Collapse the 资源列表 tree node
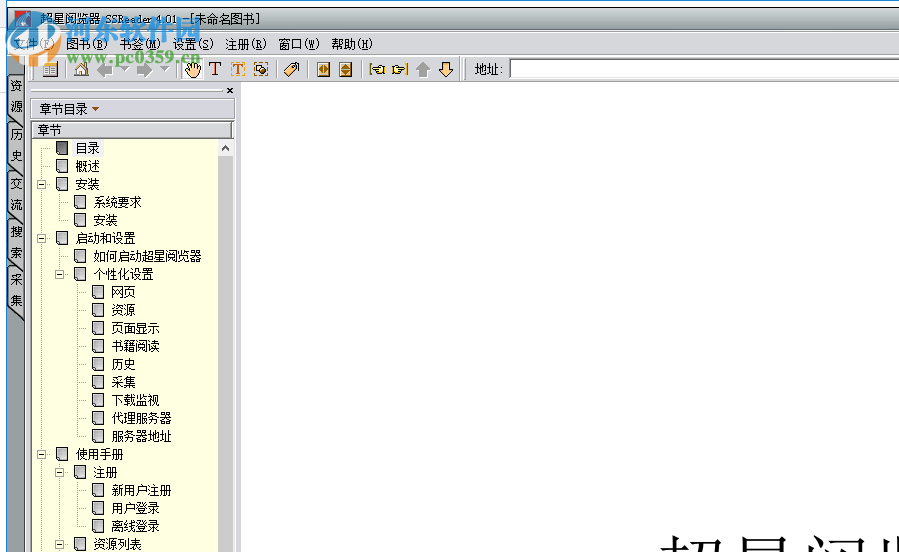This screenshot has width=899, height=552. (x=59, y=545)
